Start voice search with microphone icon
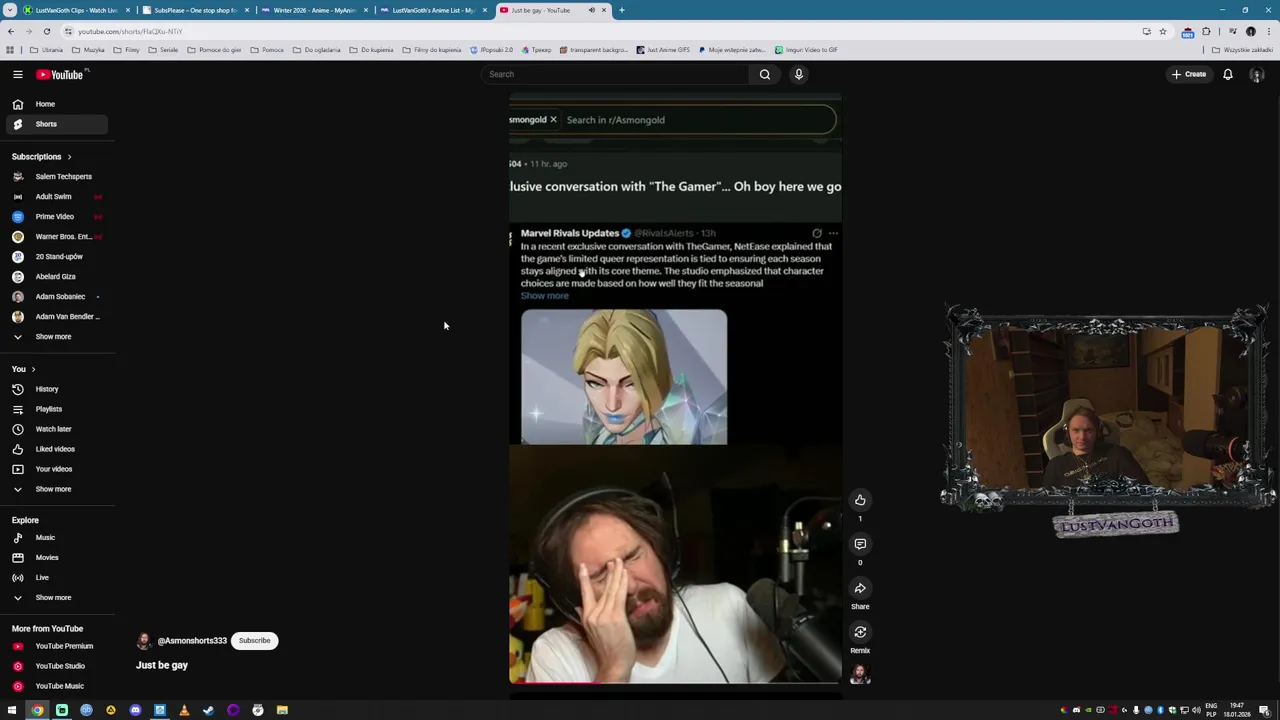The height and width of the screenshot is (720, 1280). tap(798, 74)
